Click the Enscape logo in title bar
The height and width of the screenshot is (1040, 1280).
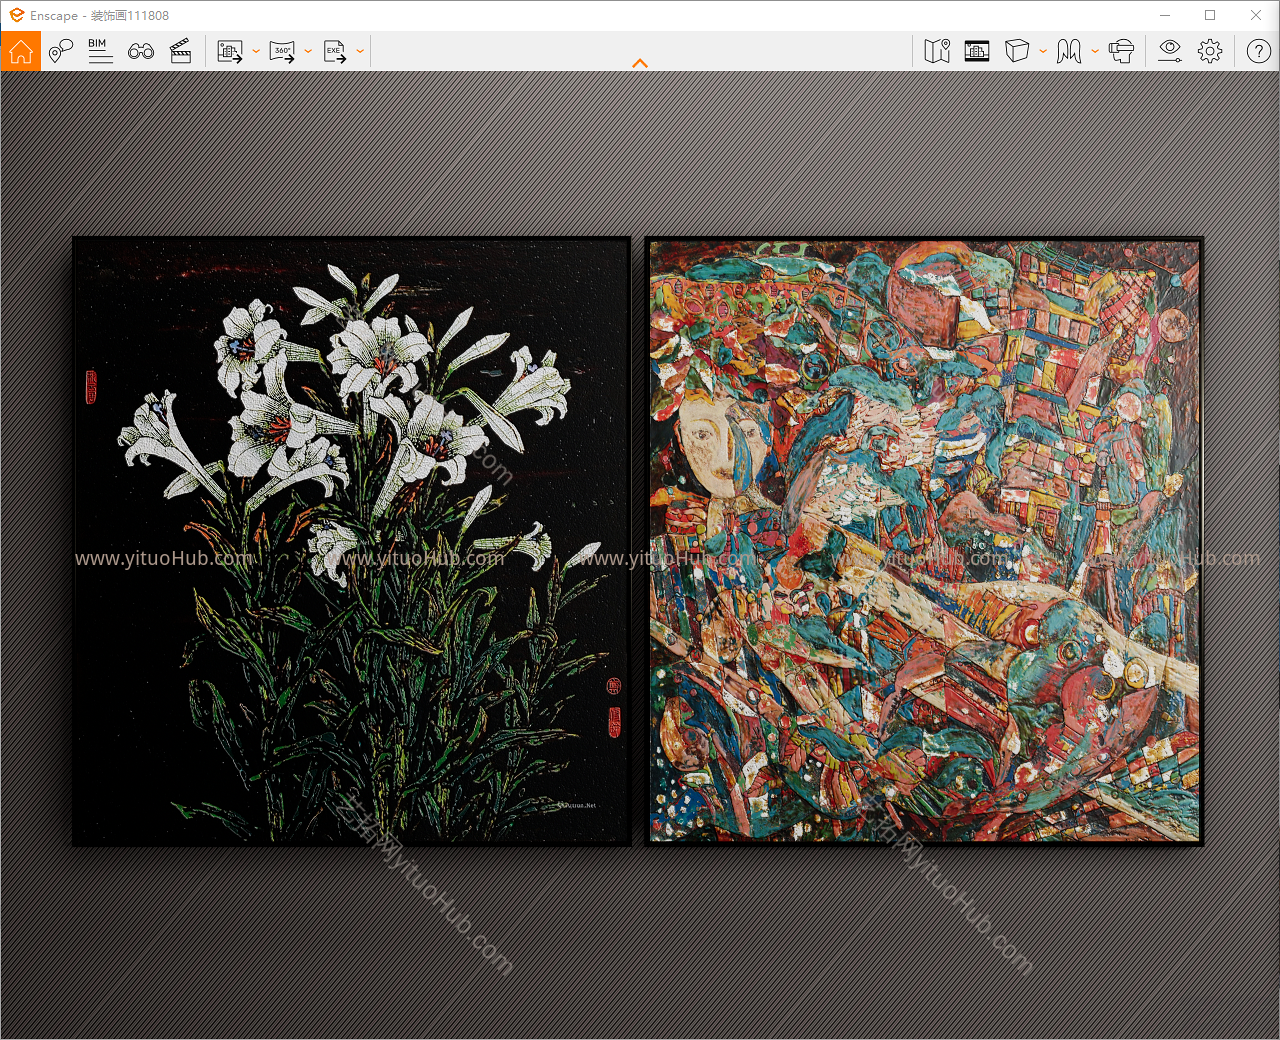[16, 15]
